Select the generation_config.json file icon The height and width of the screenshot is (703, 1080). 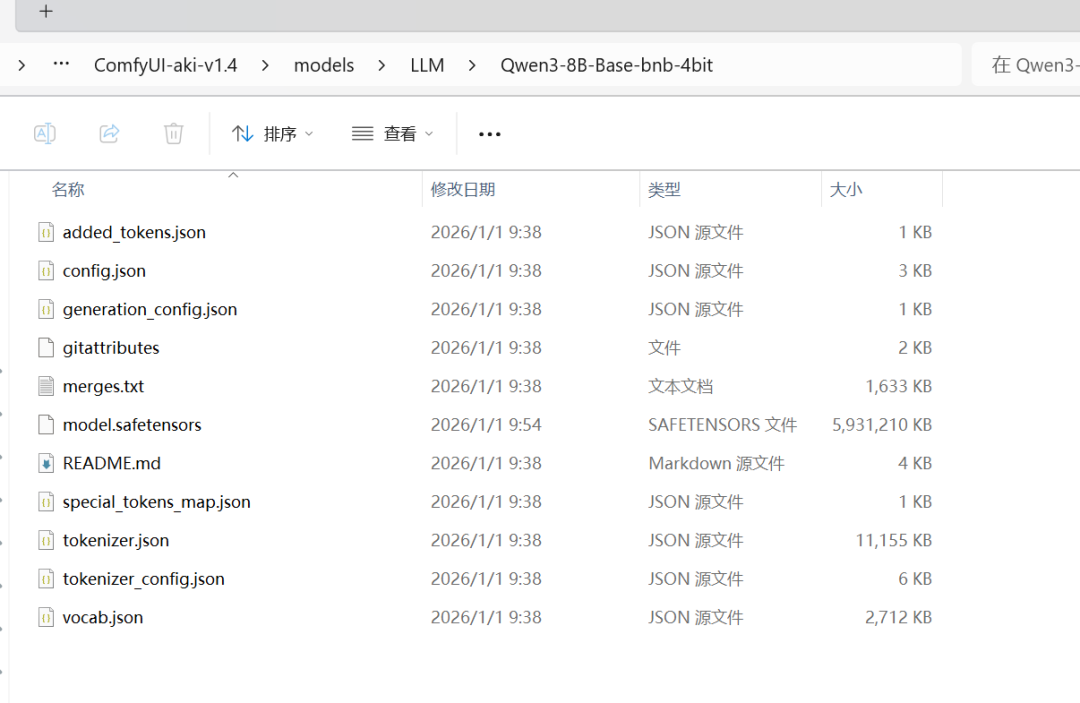coord(46,310)
